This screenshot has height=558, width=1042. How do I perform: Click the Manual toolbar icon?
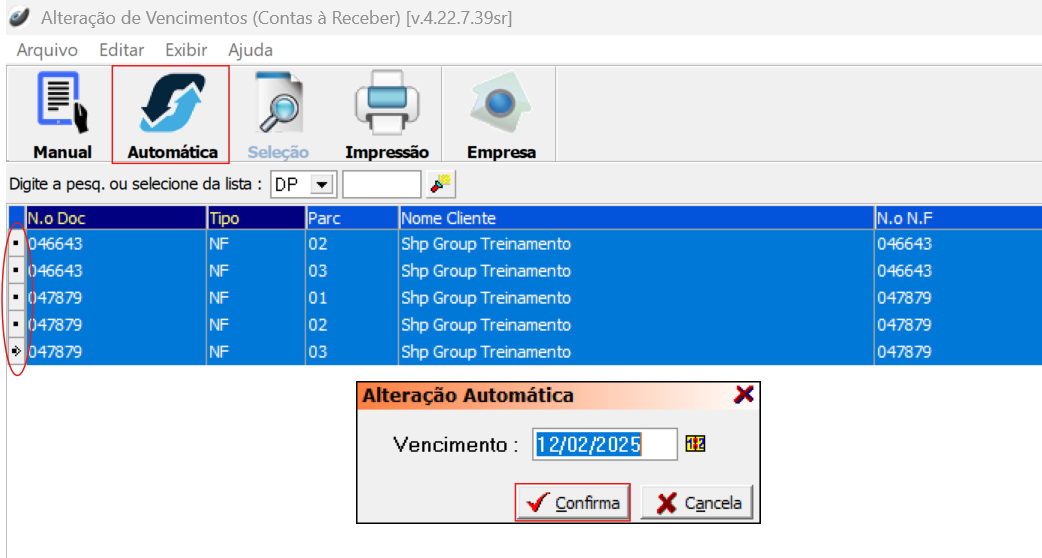tap(62, 104)
